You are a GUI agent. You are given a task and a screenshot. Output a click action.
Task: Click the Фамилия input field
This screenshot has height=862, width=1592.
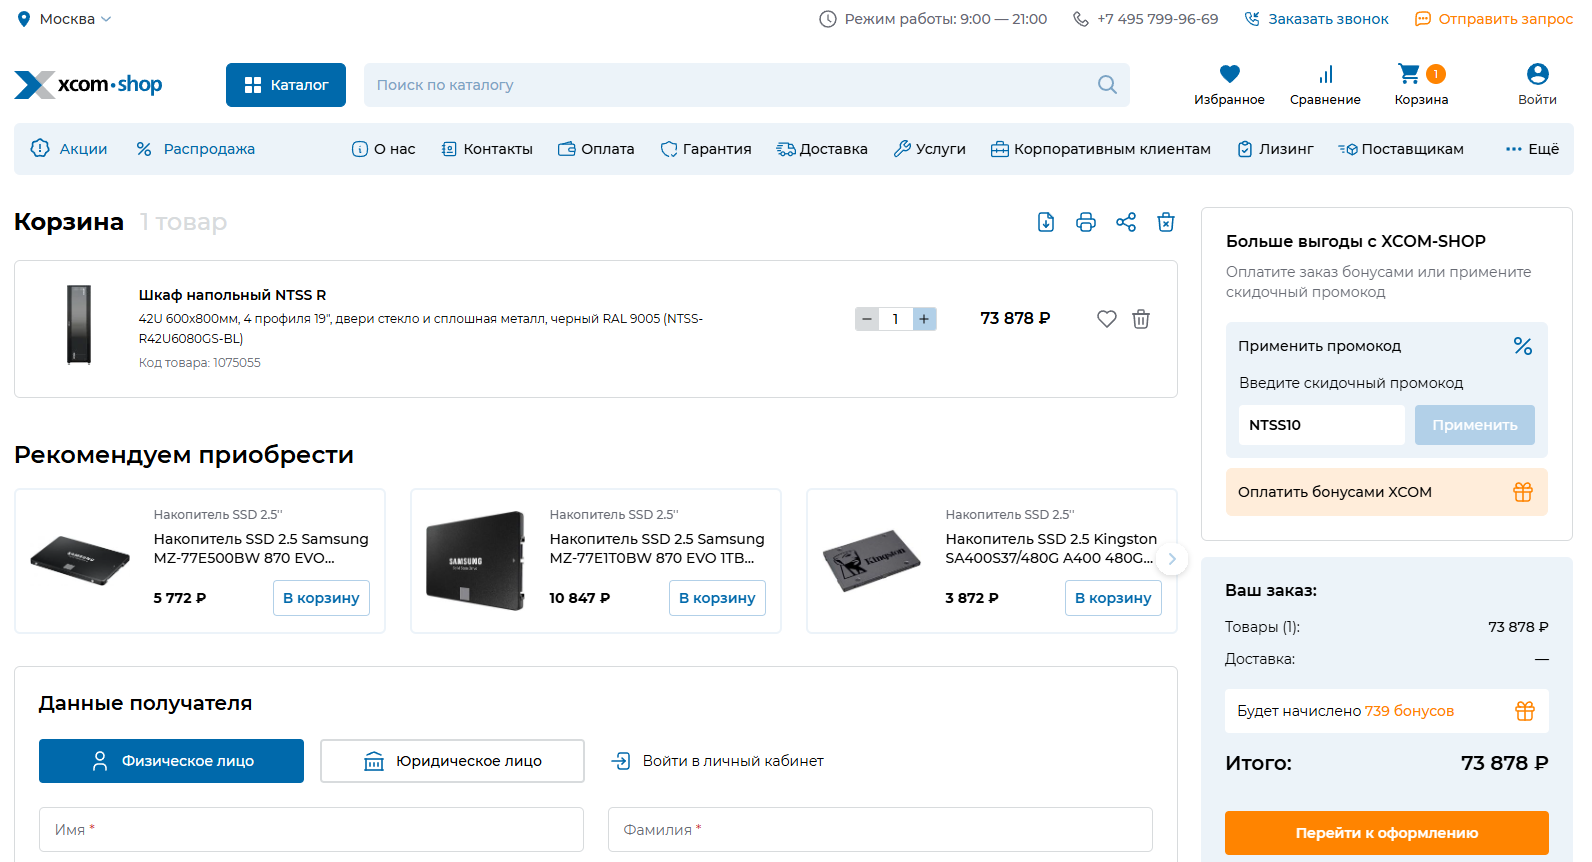point(880,830)
